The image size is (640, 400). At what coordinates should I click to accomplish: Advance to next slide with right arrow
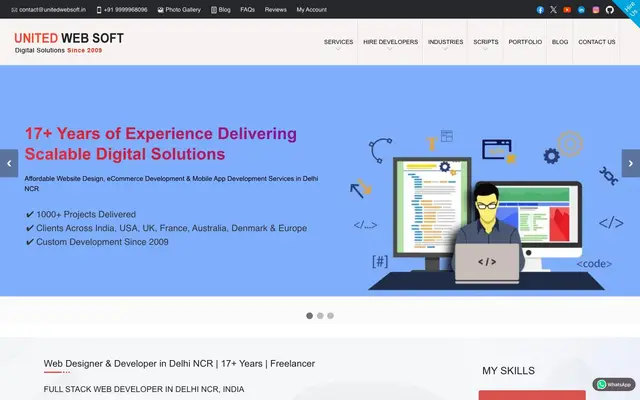[631, 163]
